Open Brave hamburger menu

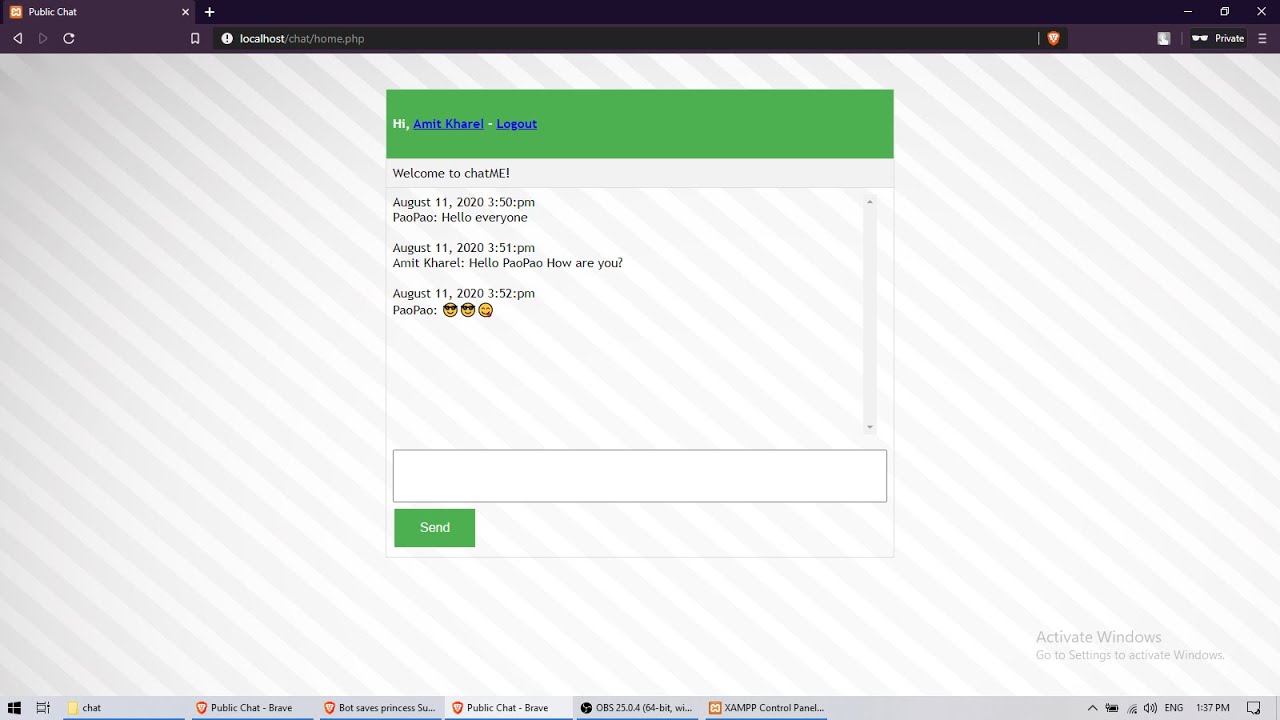1262,38
